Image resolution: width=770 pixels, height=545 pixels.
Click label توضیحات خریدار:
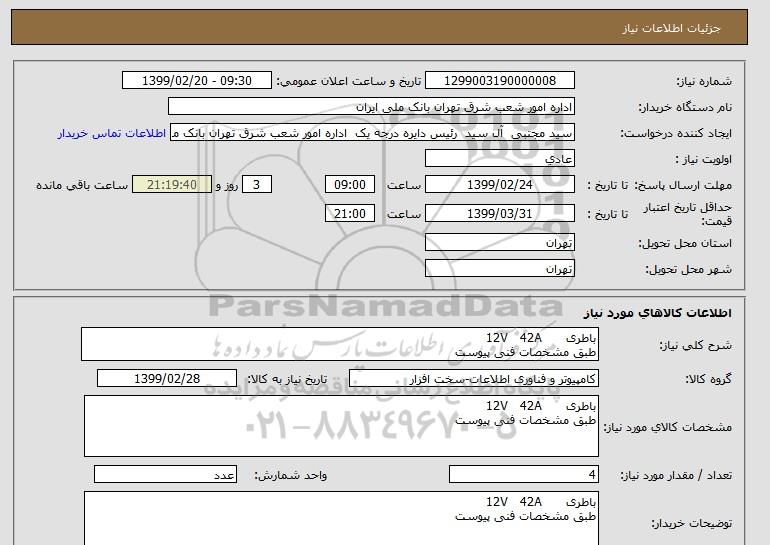691,523
